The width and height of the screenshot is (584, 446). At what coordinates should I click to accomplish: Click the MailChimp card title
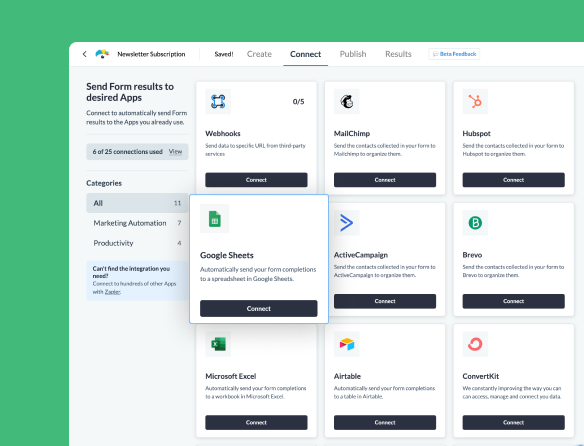click(x=352, y=133)
